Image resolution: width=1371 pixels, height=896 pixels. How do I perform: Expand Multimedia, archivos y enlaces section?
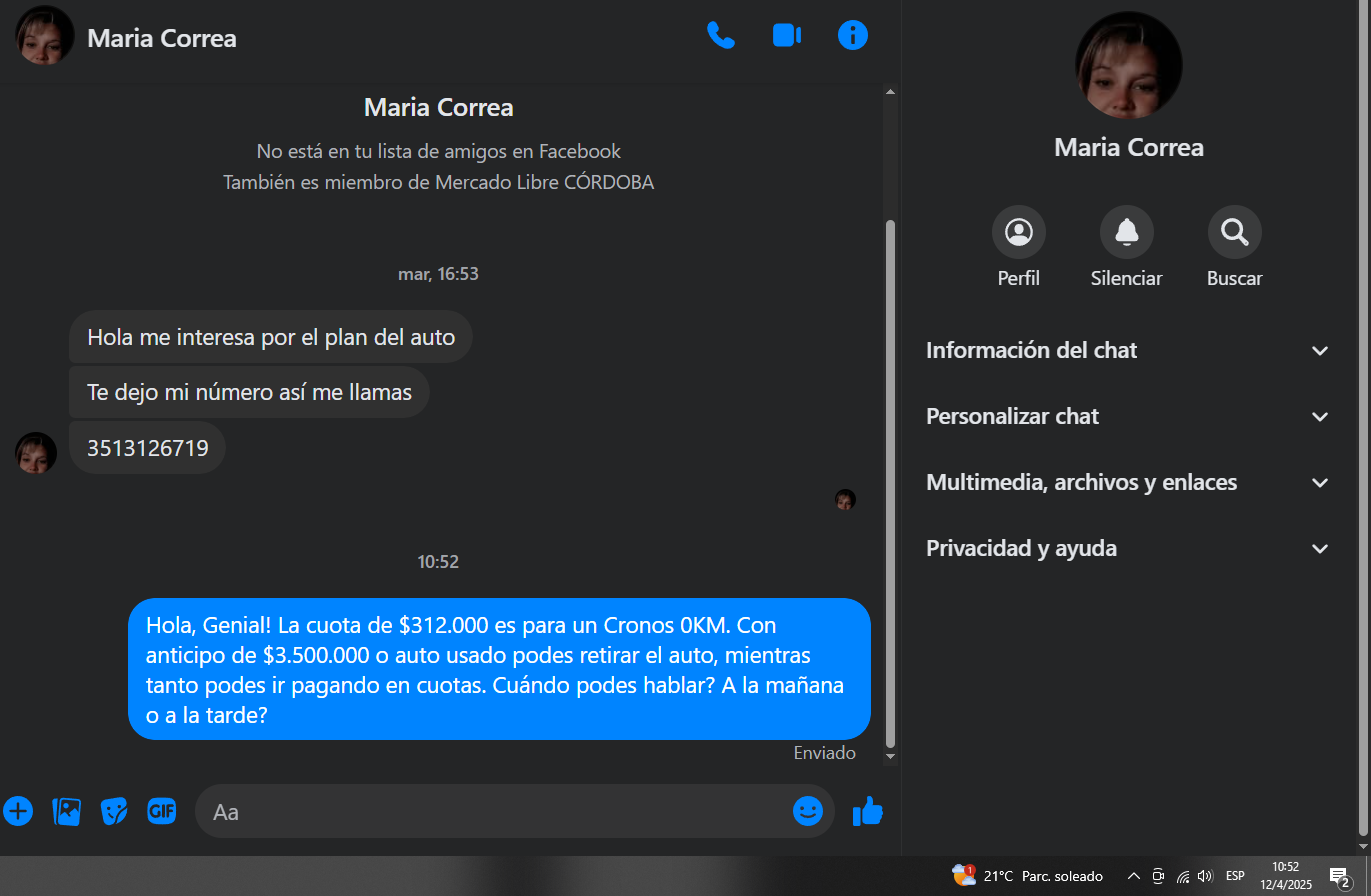(x=1129, y=483)
